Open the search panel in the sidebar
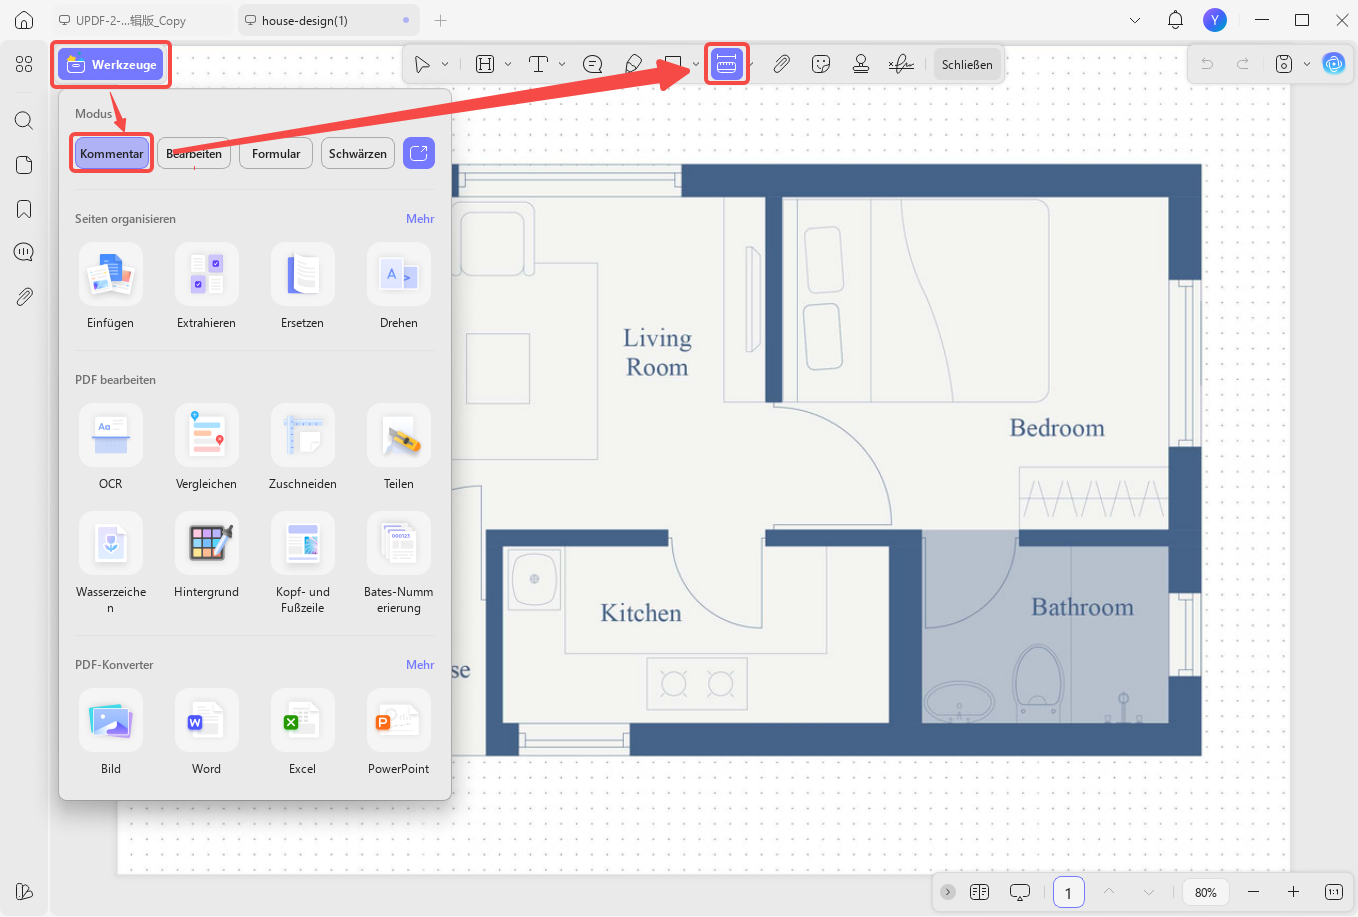This screenshot has height=917, width=1358. click(24, 121)
